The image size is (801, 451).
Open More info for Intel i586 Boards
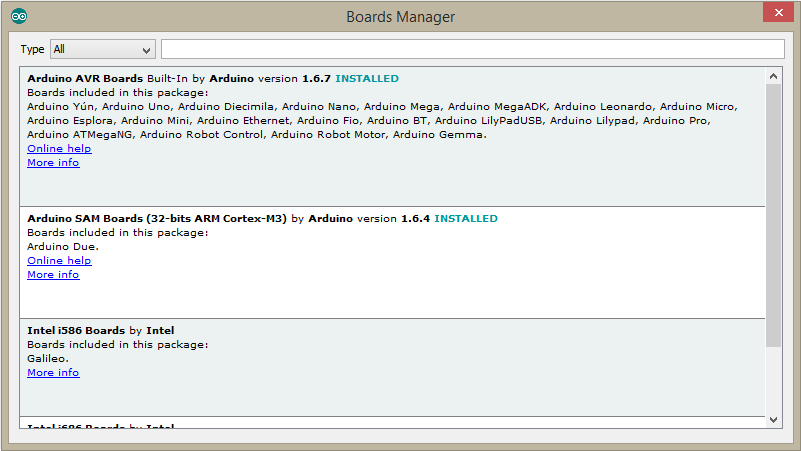click(53, 372)
